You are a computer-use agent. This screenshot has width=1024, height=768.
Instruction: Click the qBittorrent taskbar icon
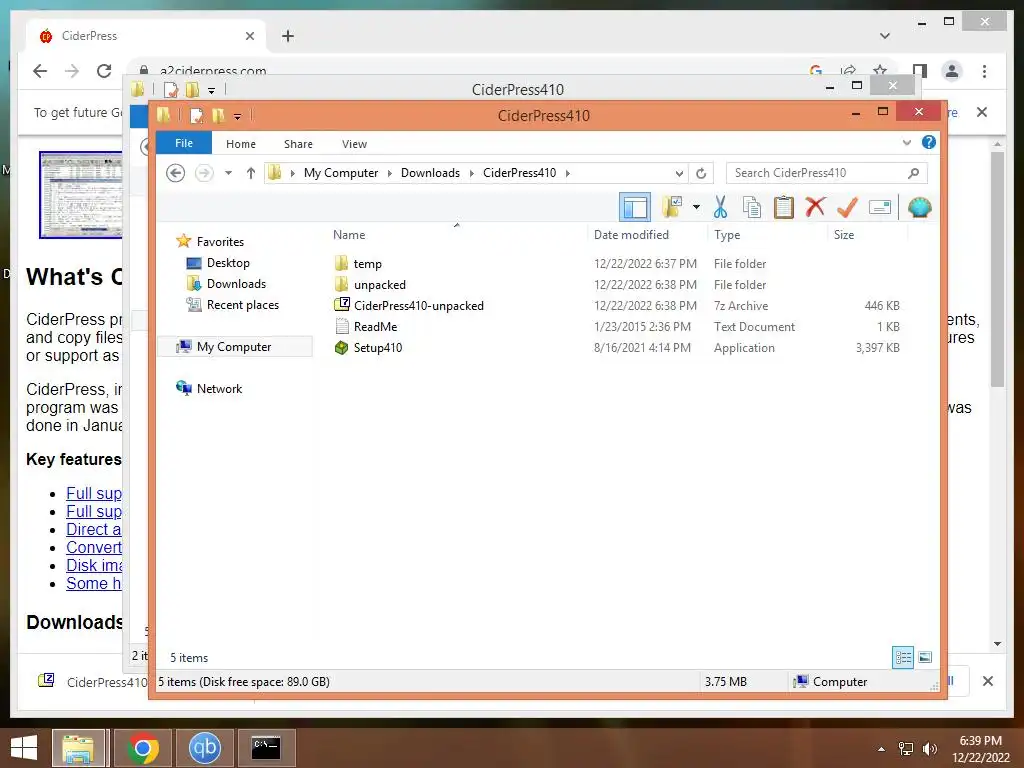[x=204, y=748]
